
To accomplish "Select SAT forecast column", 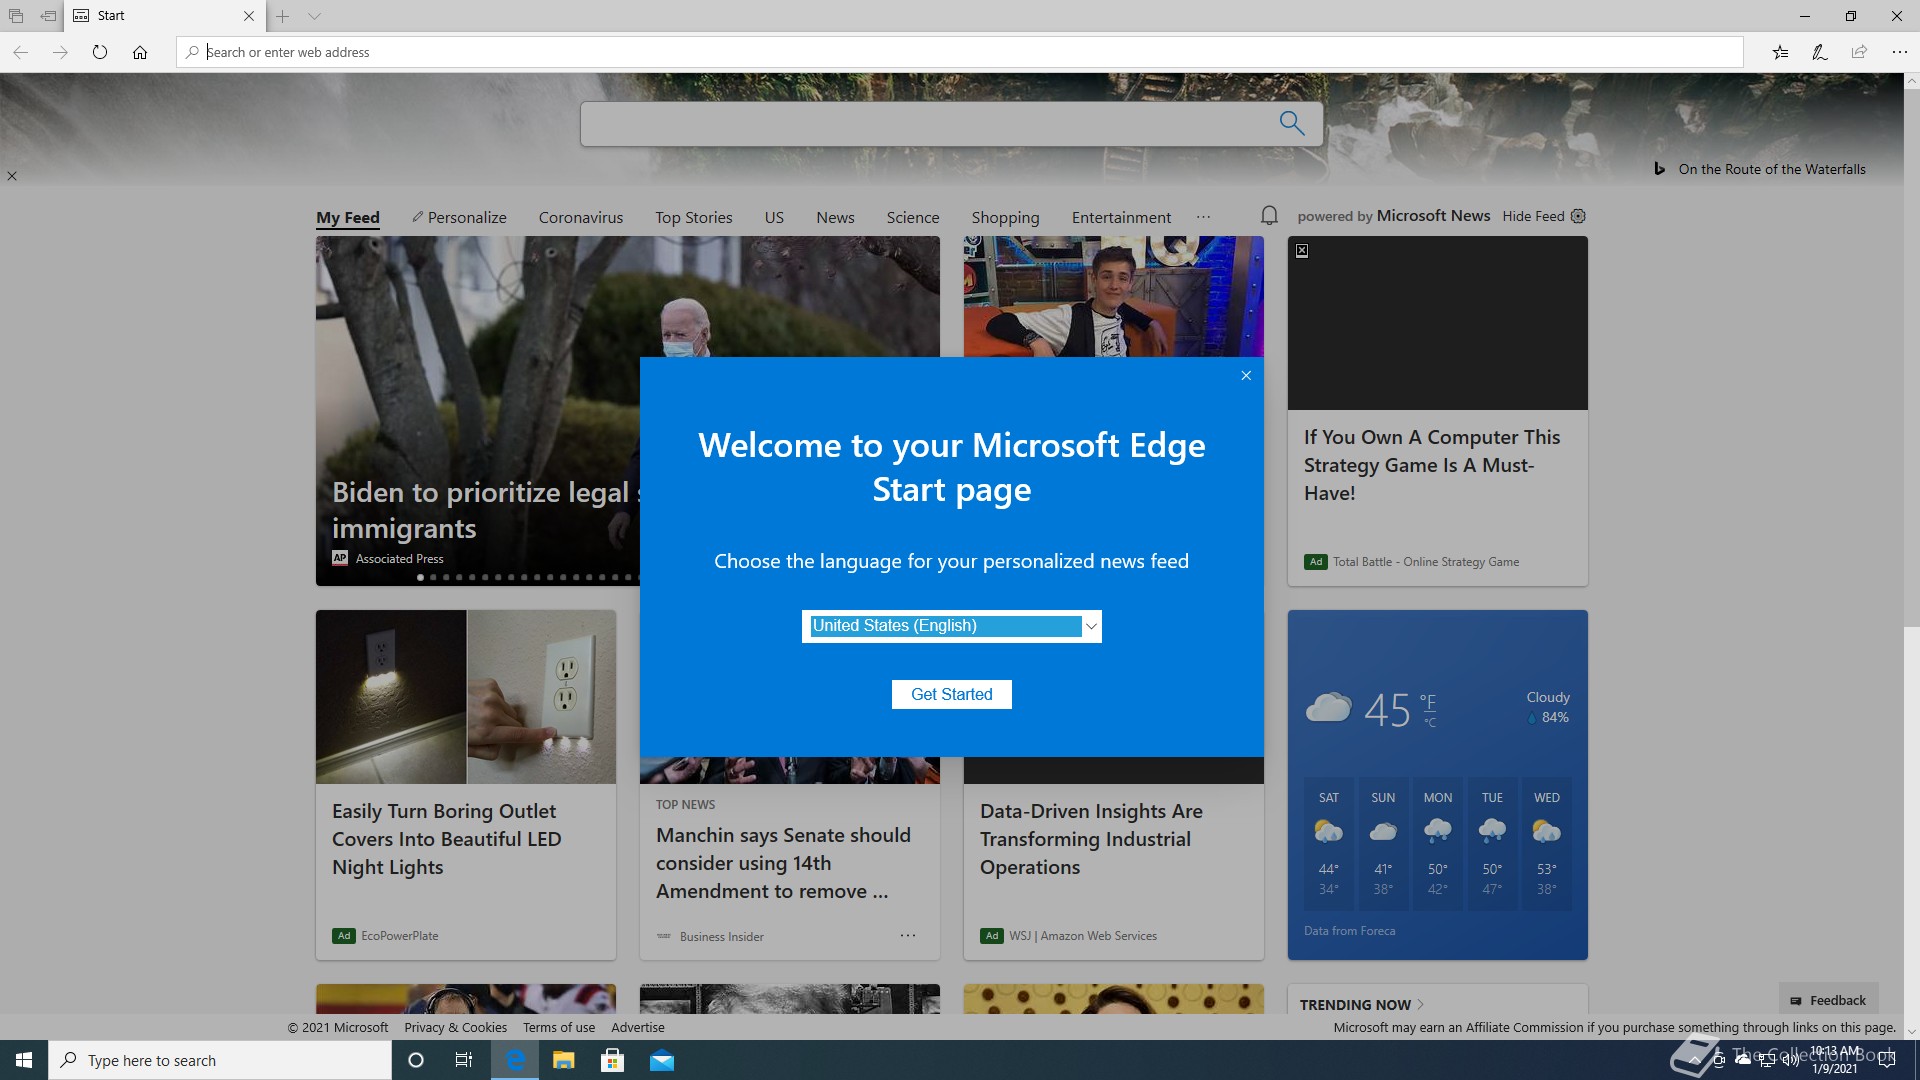I will tap(1328, 843).
